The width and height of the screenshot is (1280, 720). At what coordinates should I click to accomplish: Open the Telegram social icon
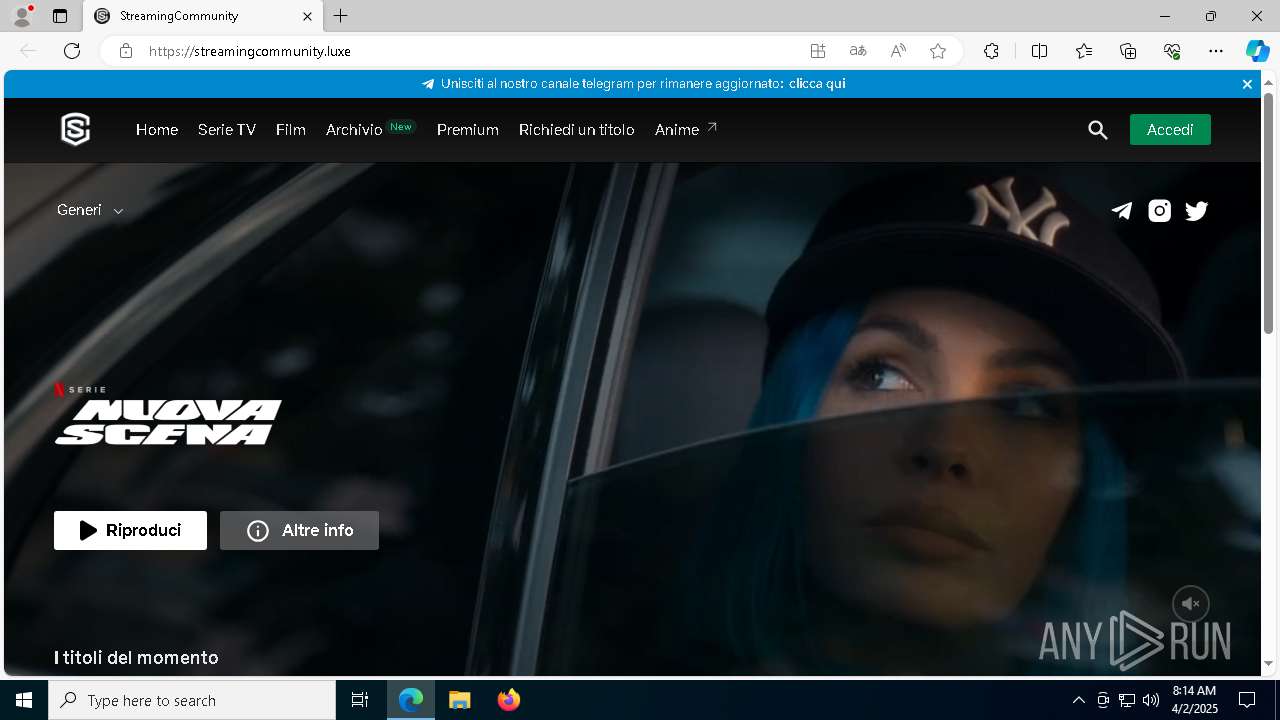coord(1122,211)
